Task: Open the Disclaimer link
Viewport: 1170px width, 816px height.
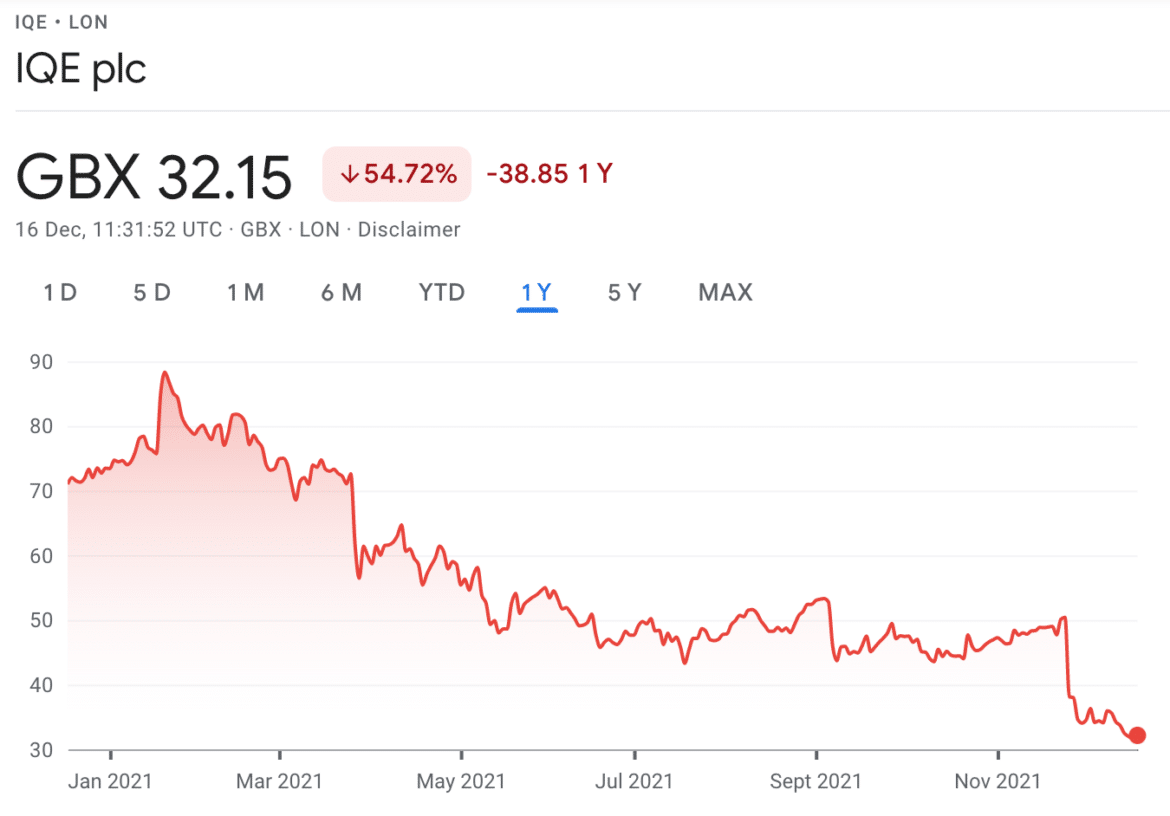Action: pos(411,229)
